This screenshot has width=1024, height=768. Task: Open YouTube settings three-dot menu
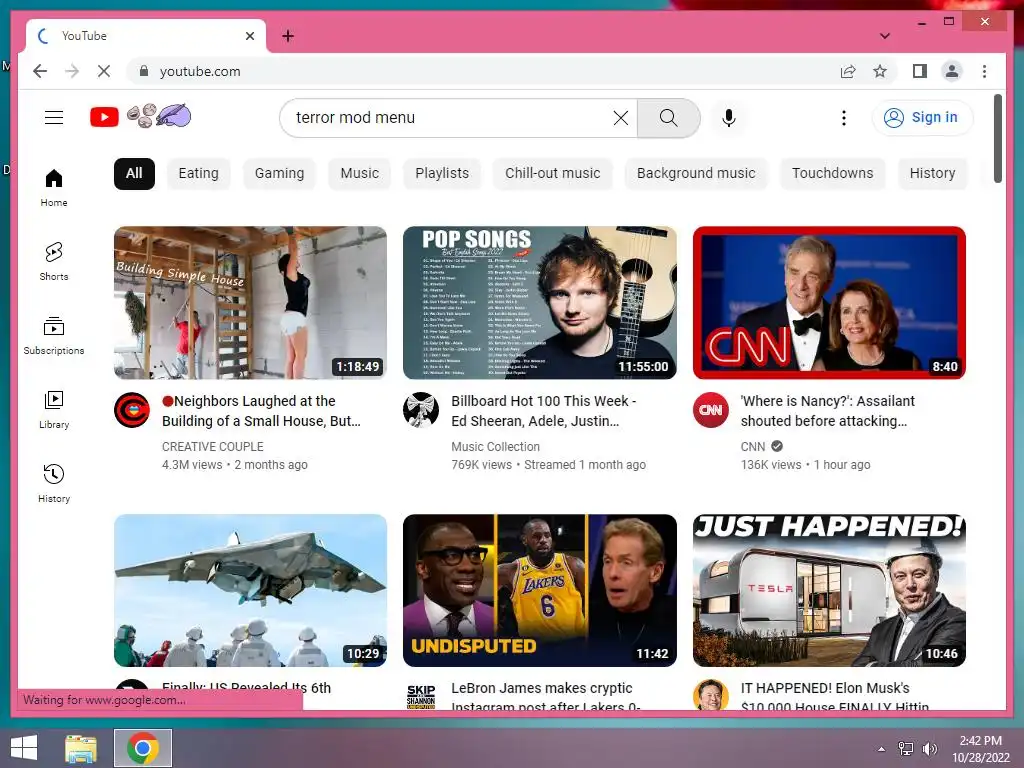click(x=843, y=118)
